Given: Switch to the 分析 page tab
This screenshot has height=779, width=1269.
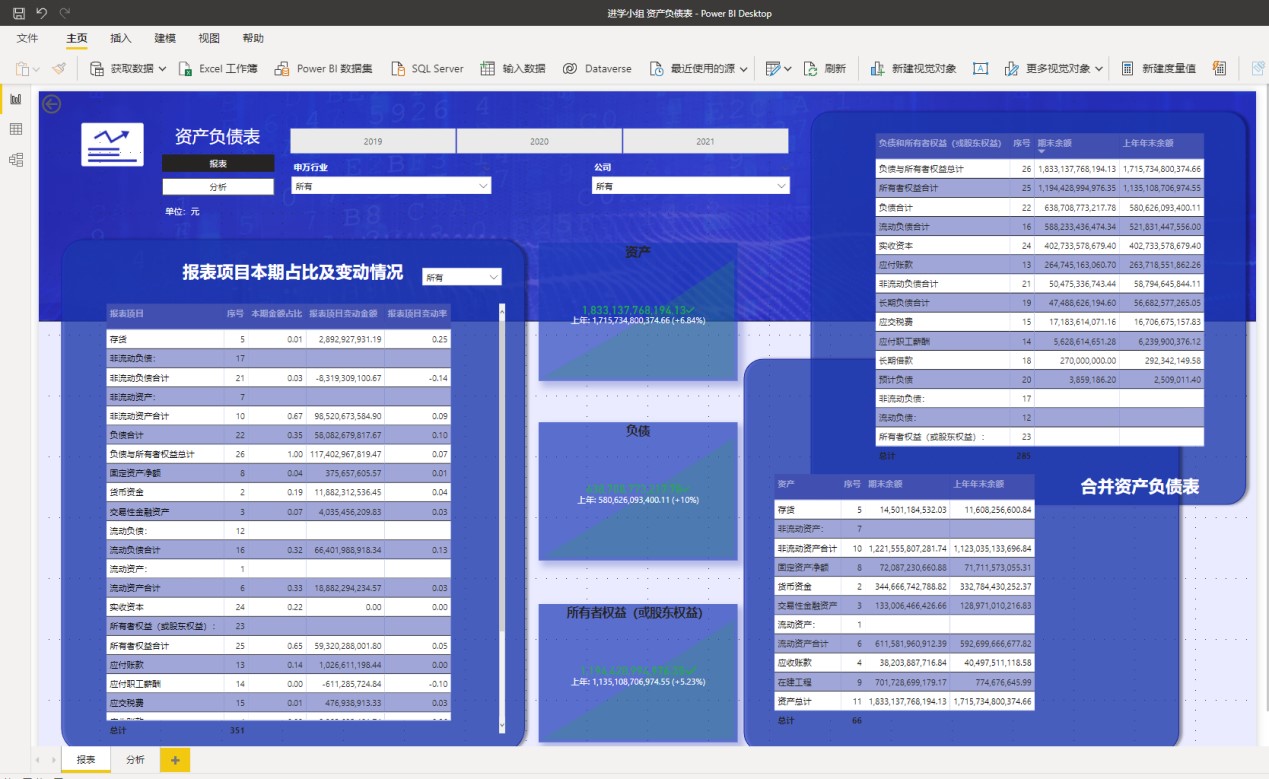Looking at the screenshot, I should click(x=135, y=760).
